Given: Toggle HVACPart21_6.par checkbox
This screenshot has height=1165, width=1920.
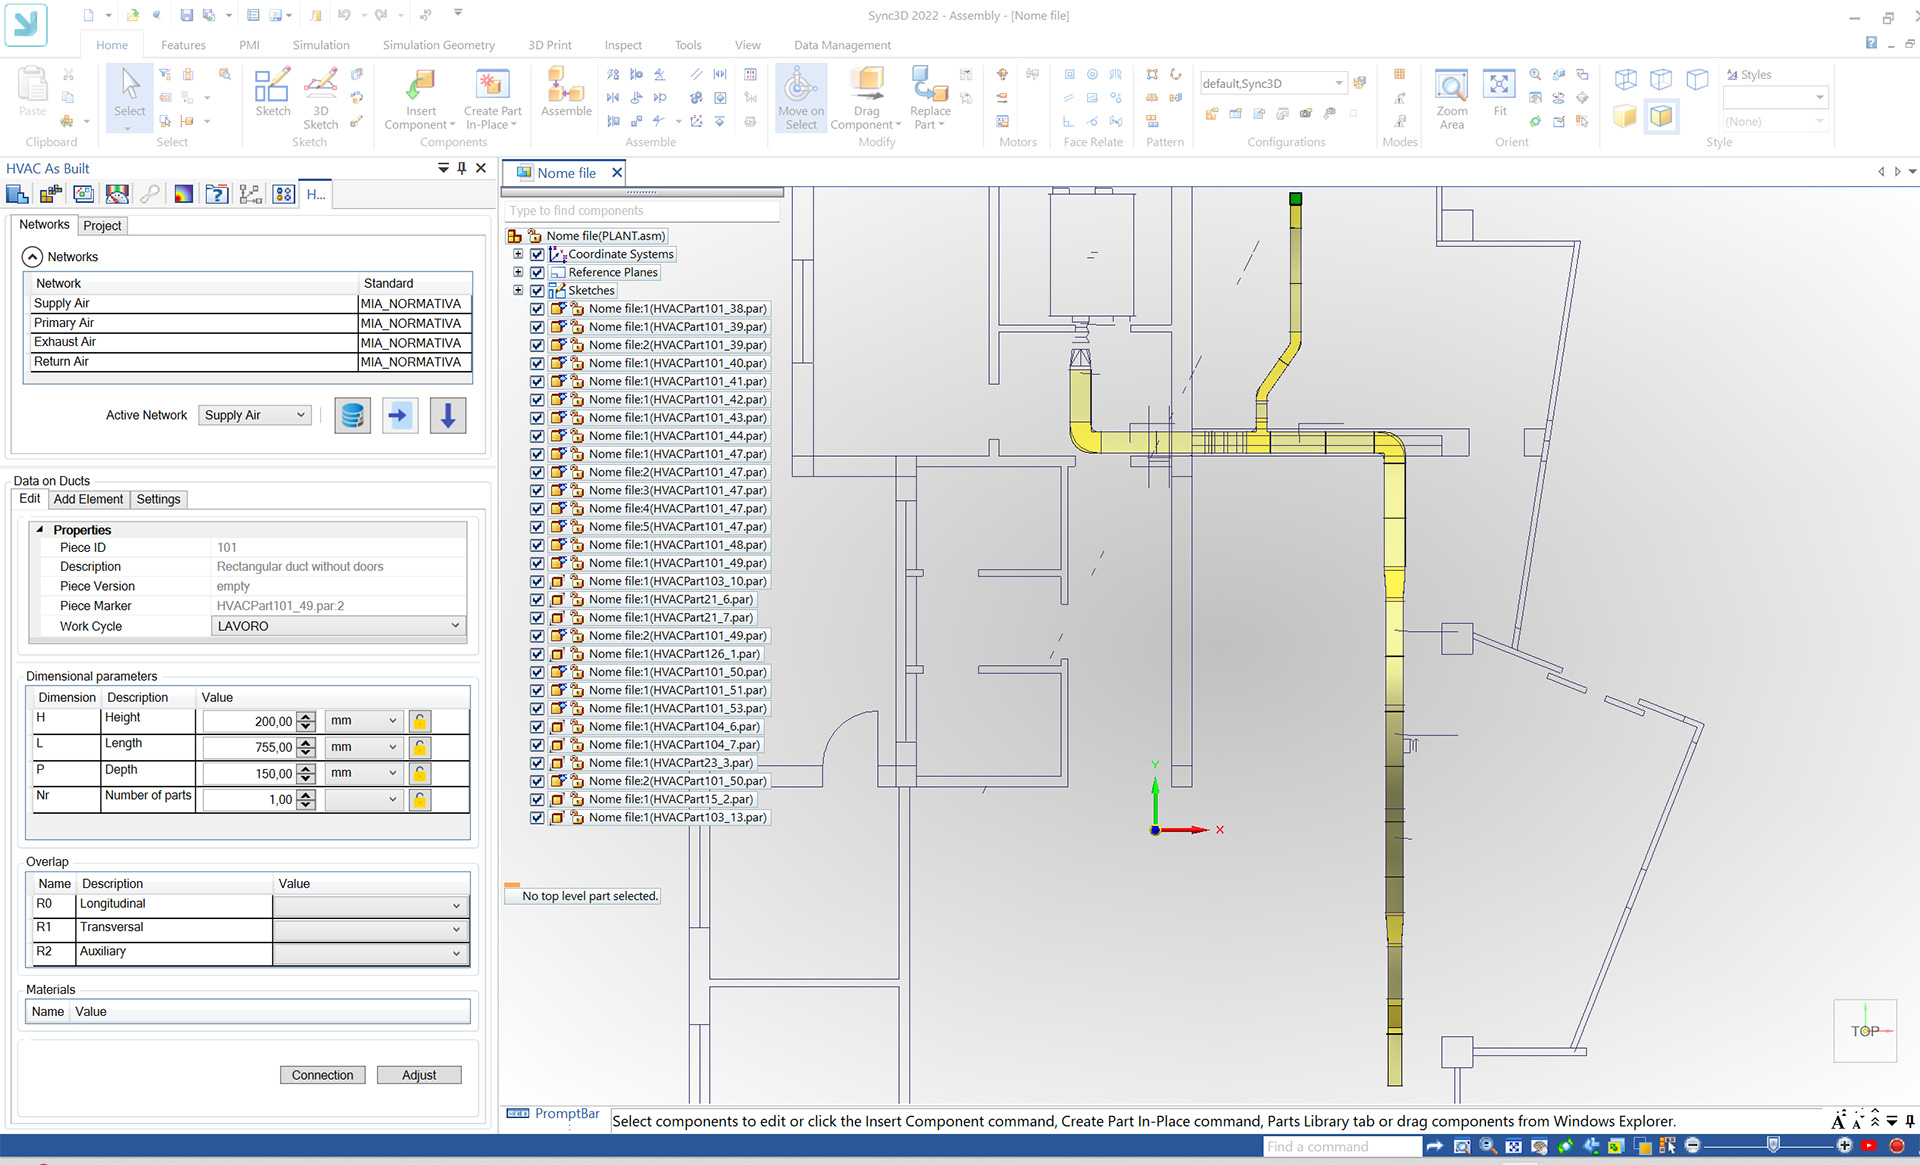Looking at the screenshot, I should tap(537, 599).
